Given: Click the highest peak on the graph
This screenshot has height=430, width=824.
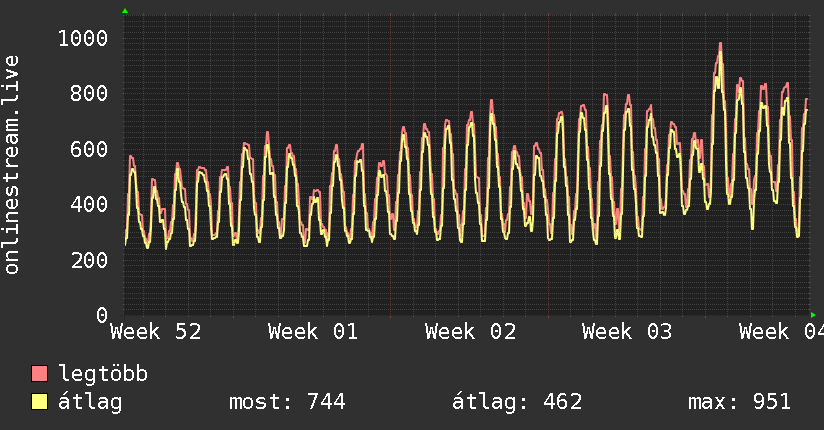Looking at the screenshot, I should (x=720, y=45).
